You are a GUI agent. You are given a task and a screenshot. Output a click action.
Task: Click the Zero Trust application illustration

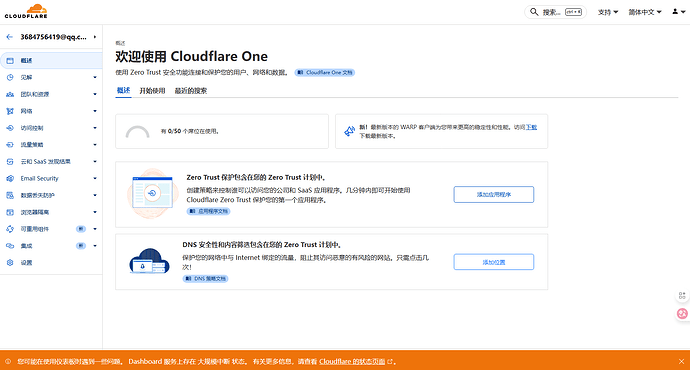153,194
